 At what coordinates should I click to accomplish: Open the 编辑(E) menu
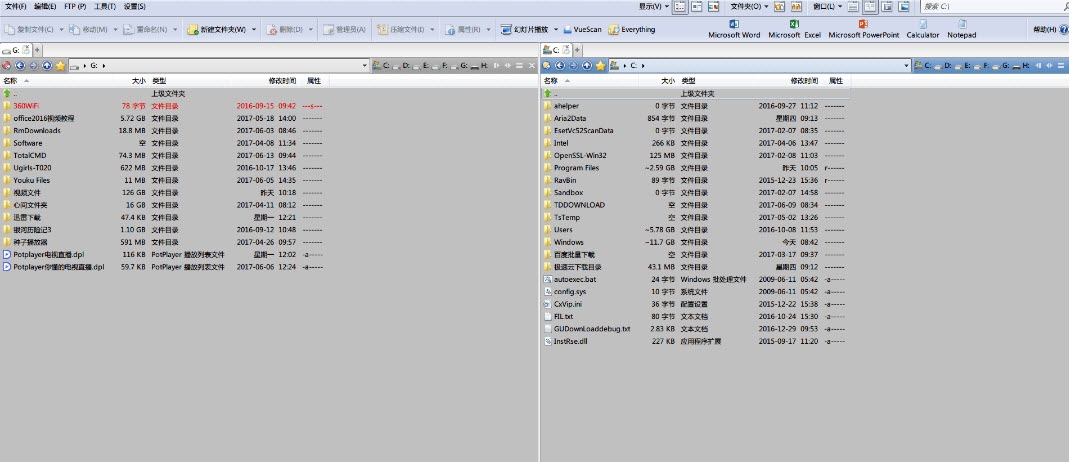click(45, 6)
